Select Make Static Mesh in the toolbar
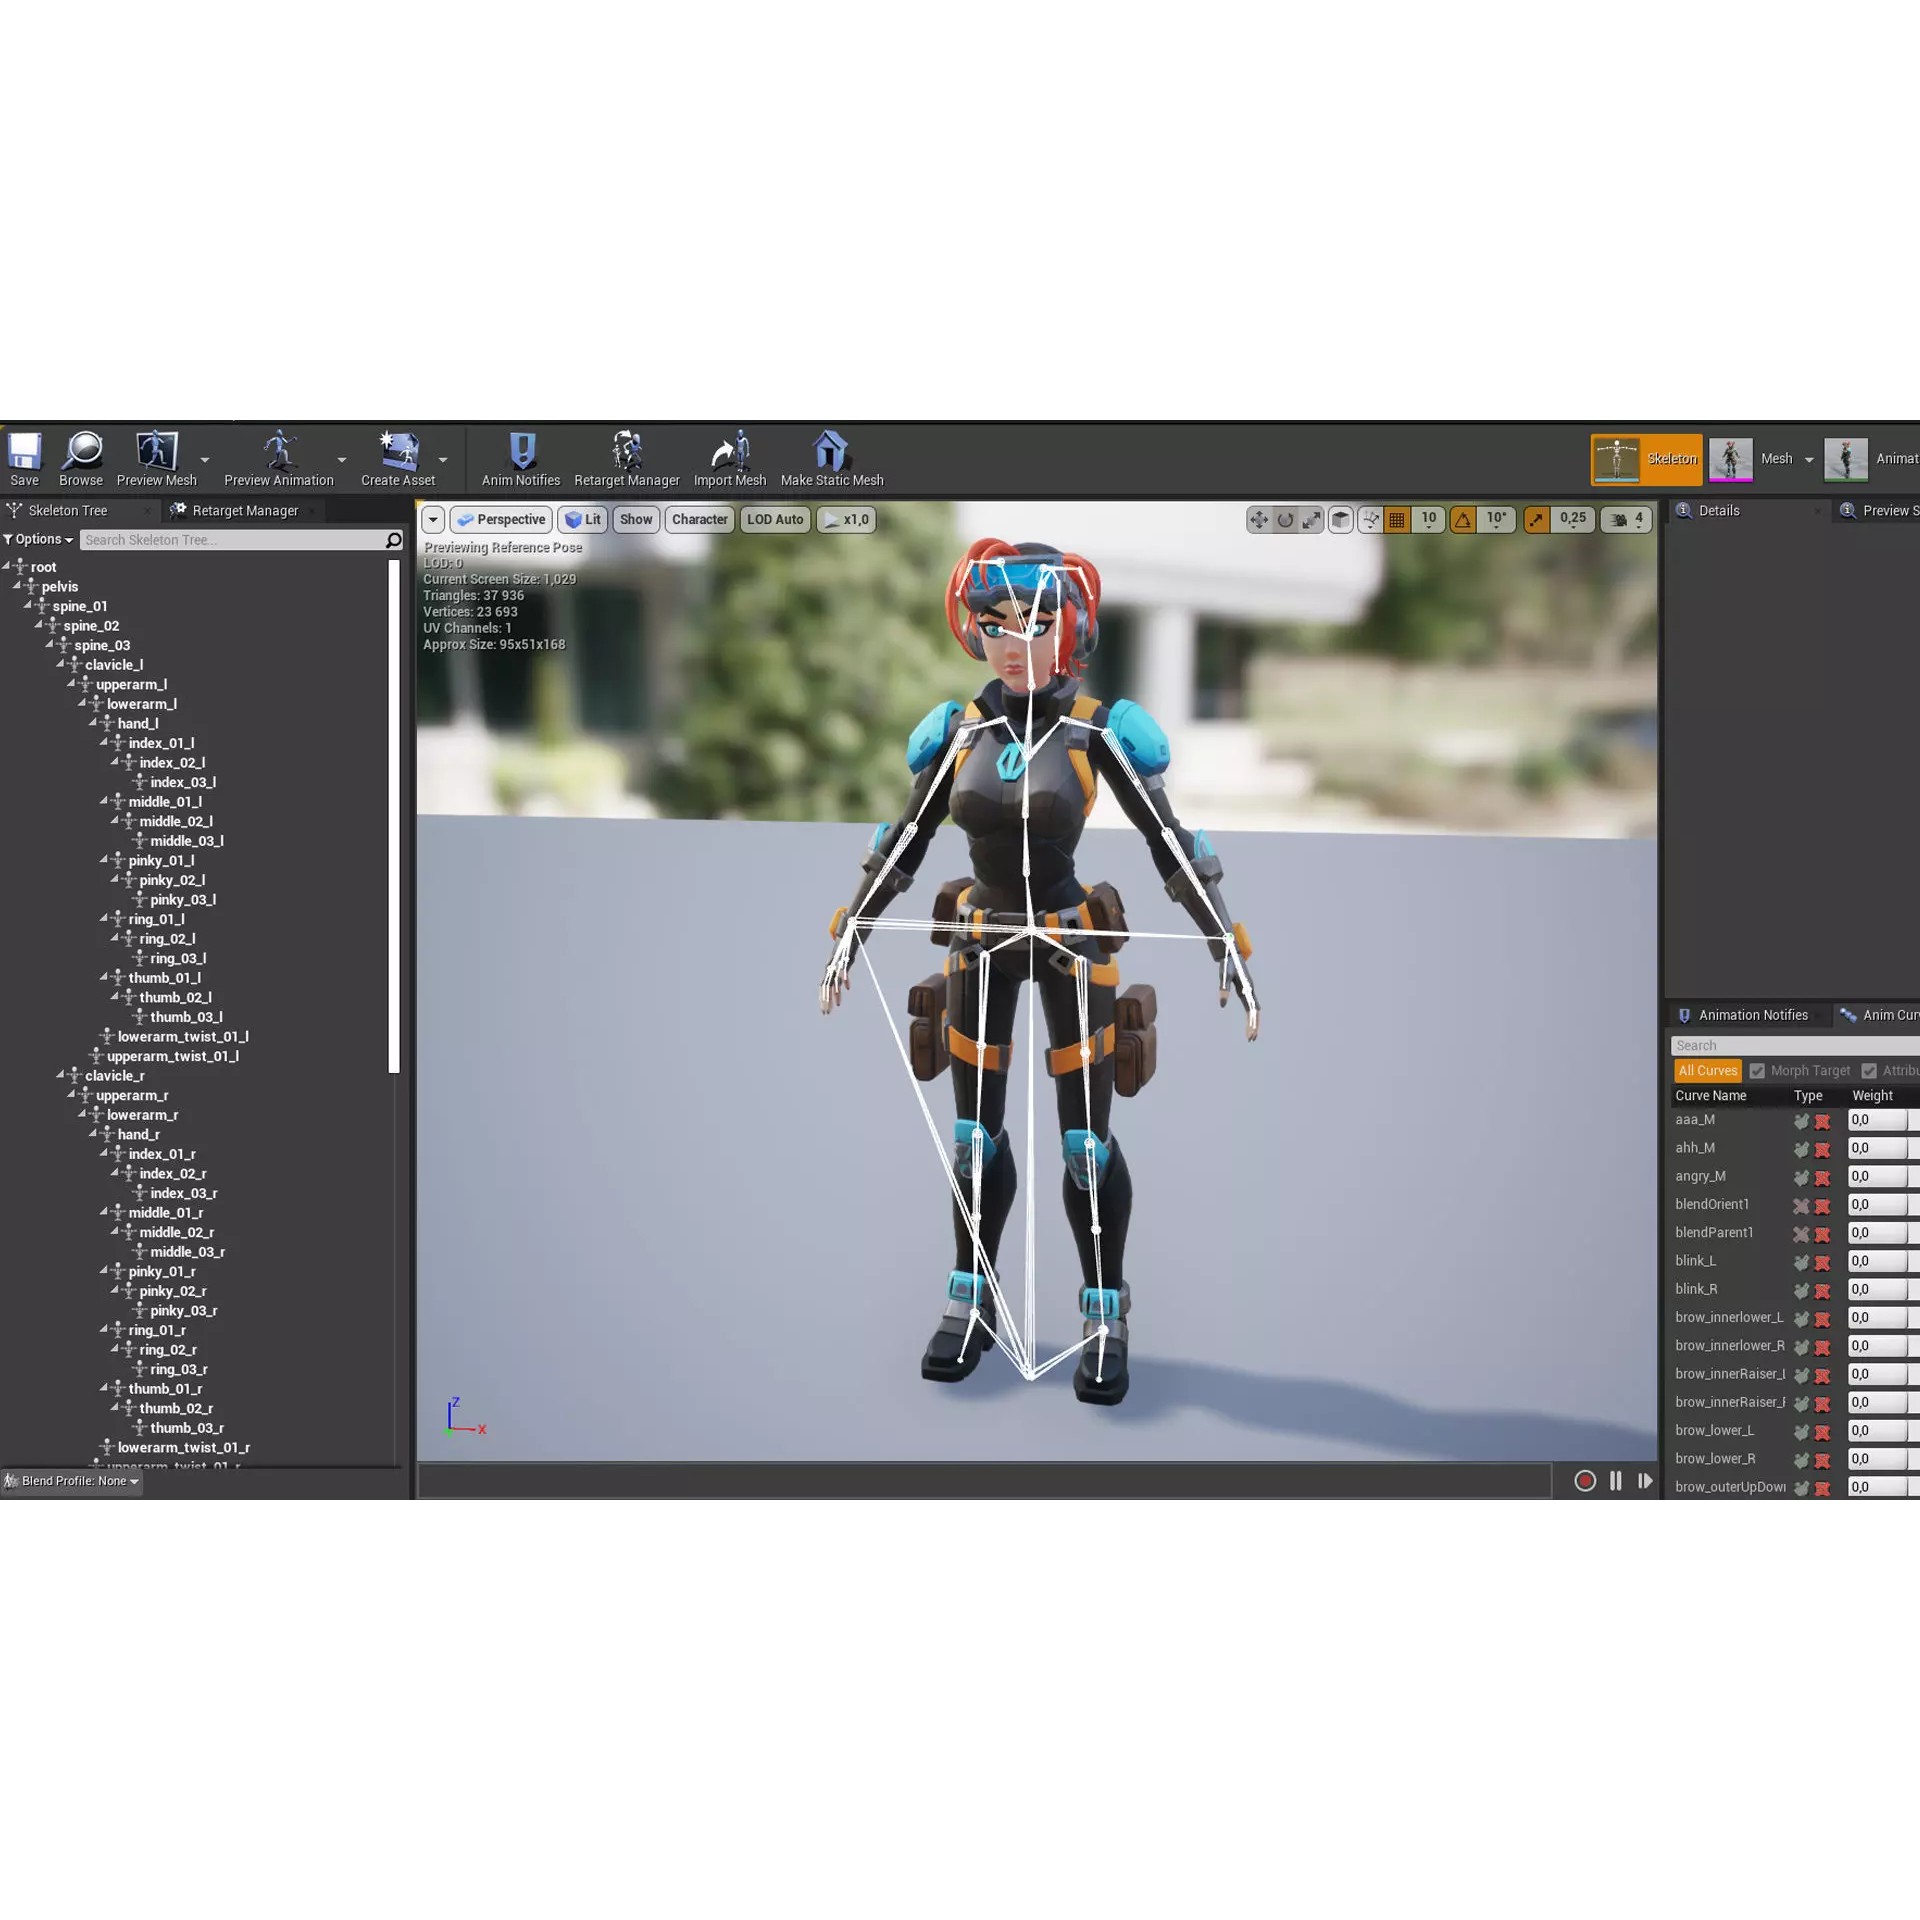1920x1920 pixels. [830, 458]
